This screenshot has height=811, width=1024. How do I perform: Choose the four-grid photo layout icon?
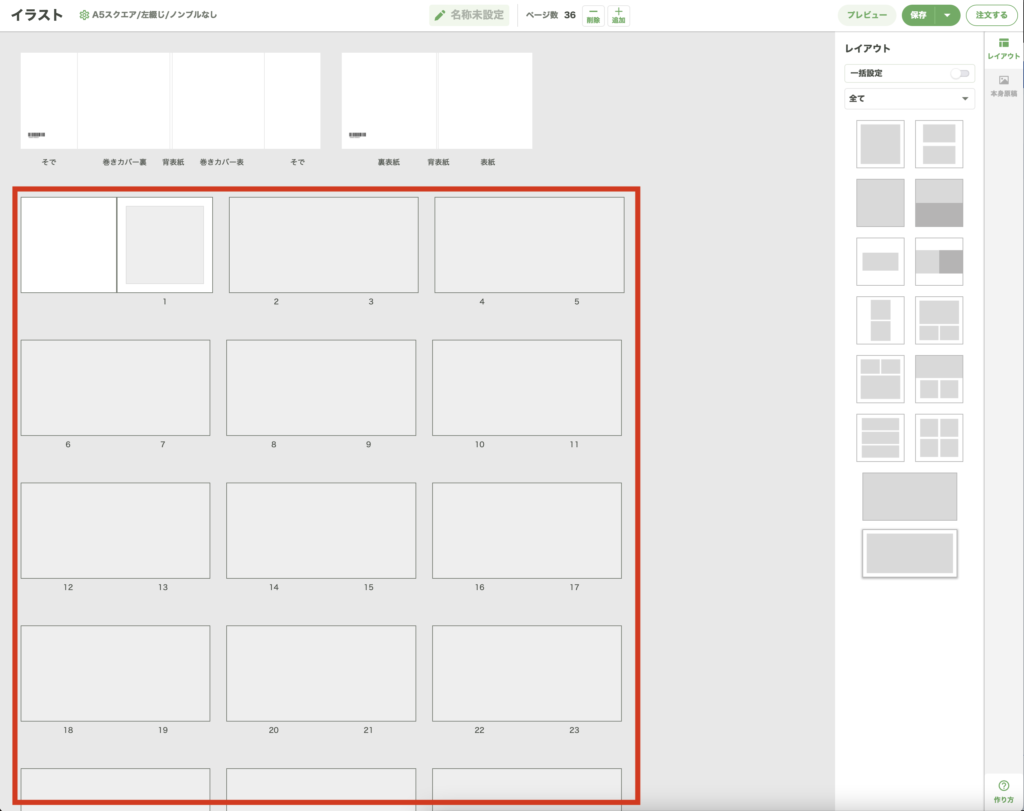pos(939,438)
